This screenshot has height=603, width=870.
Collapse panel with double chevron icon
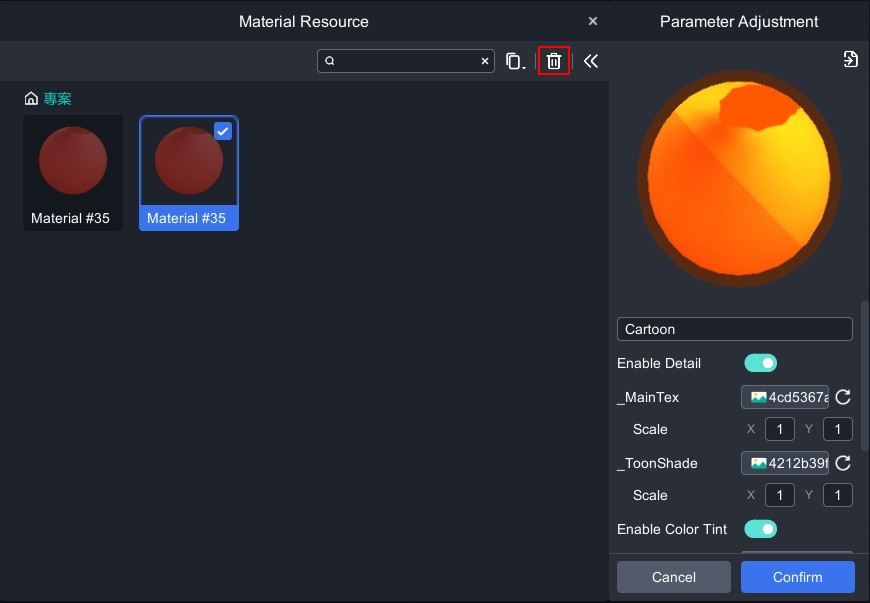(x=591, y=61)
